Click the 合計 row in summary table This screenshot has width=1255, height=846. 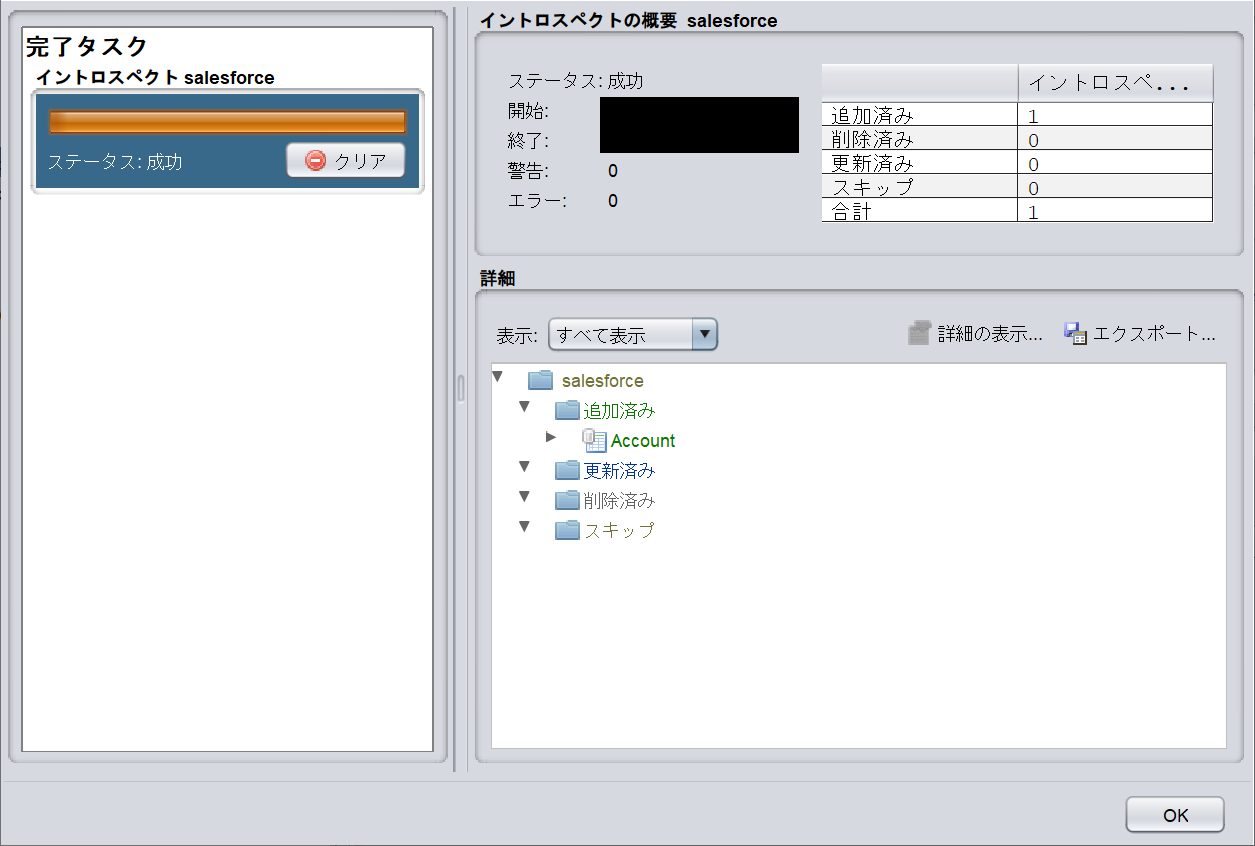1017,210
